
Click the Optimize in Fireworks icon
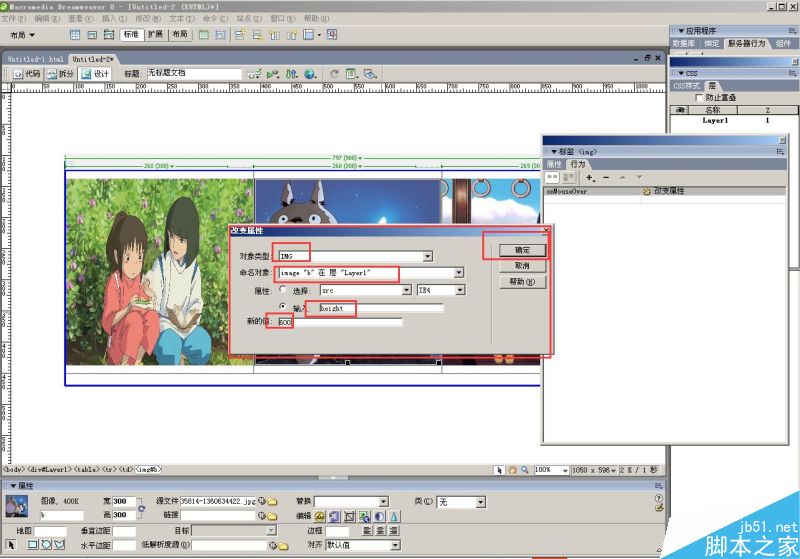click(335, 517)
